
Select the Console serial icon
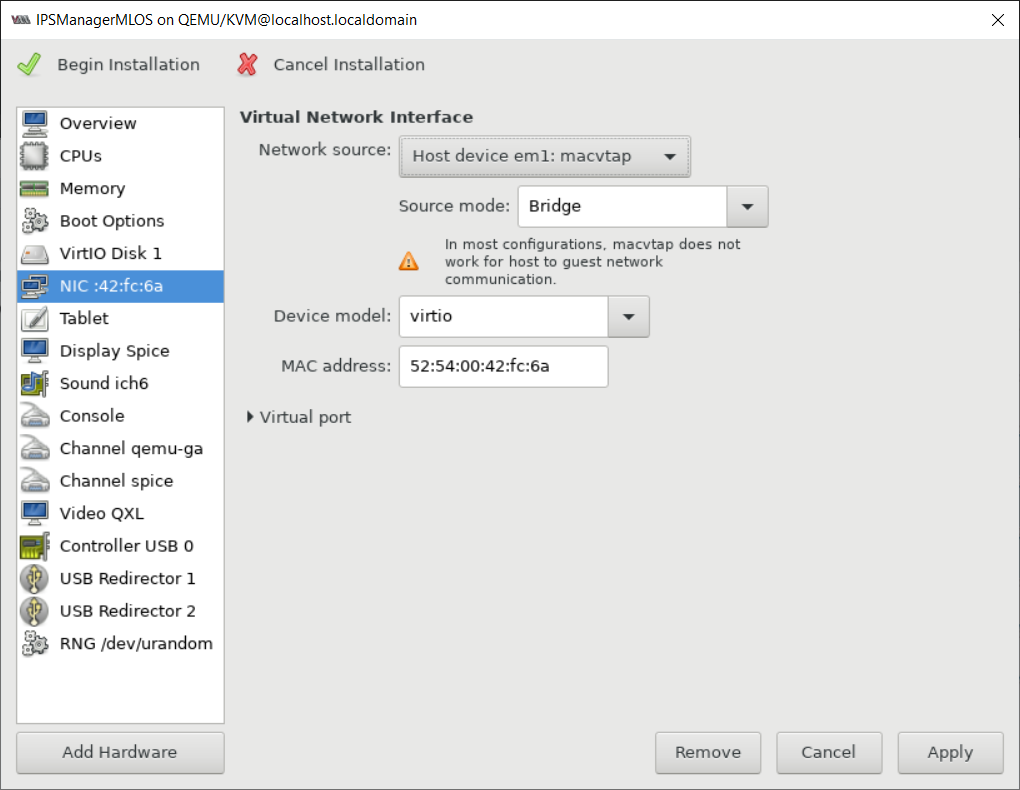[34, 416]
